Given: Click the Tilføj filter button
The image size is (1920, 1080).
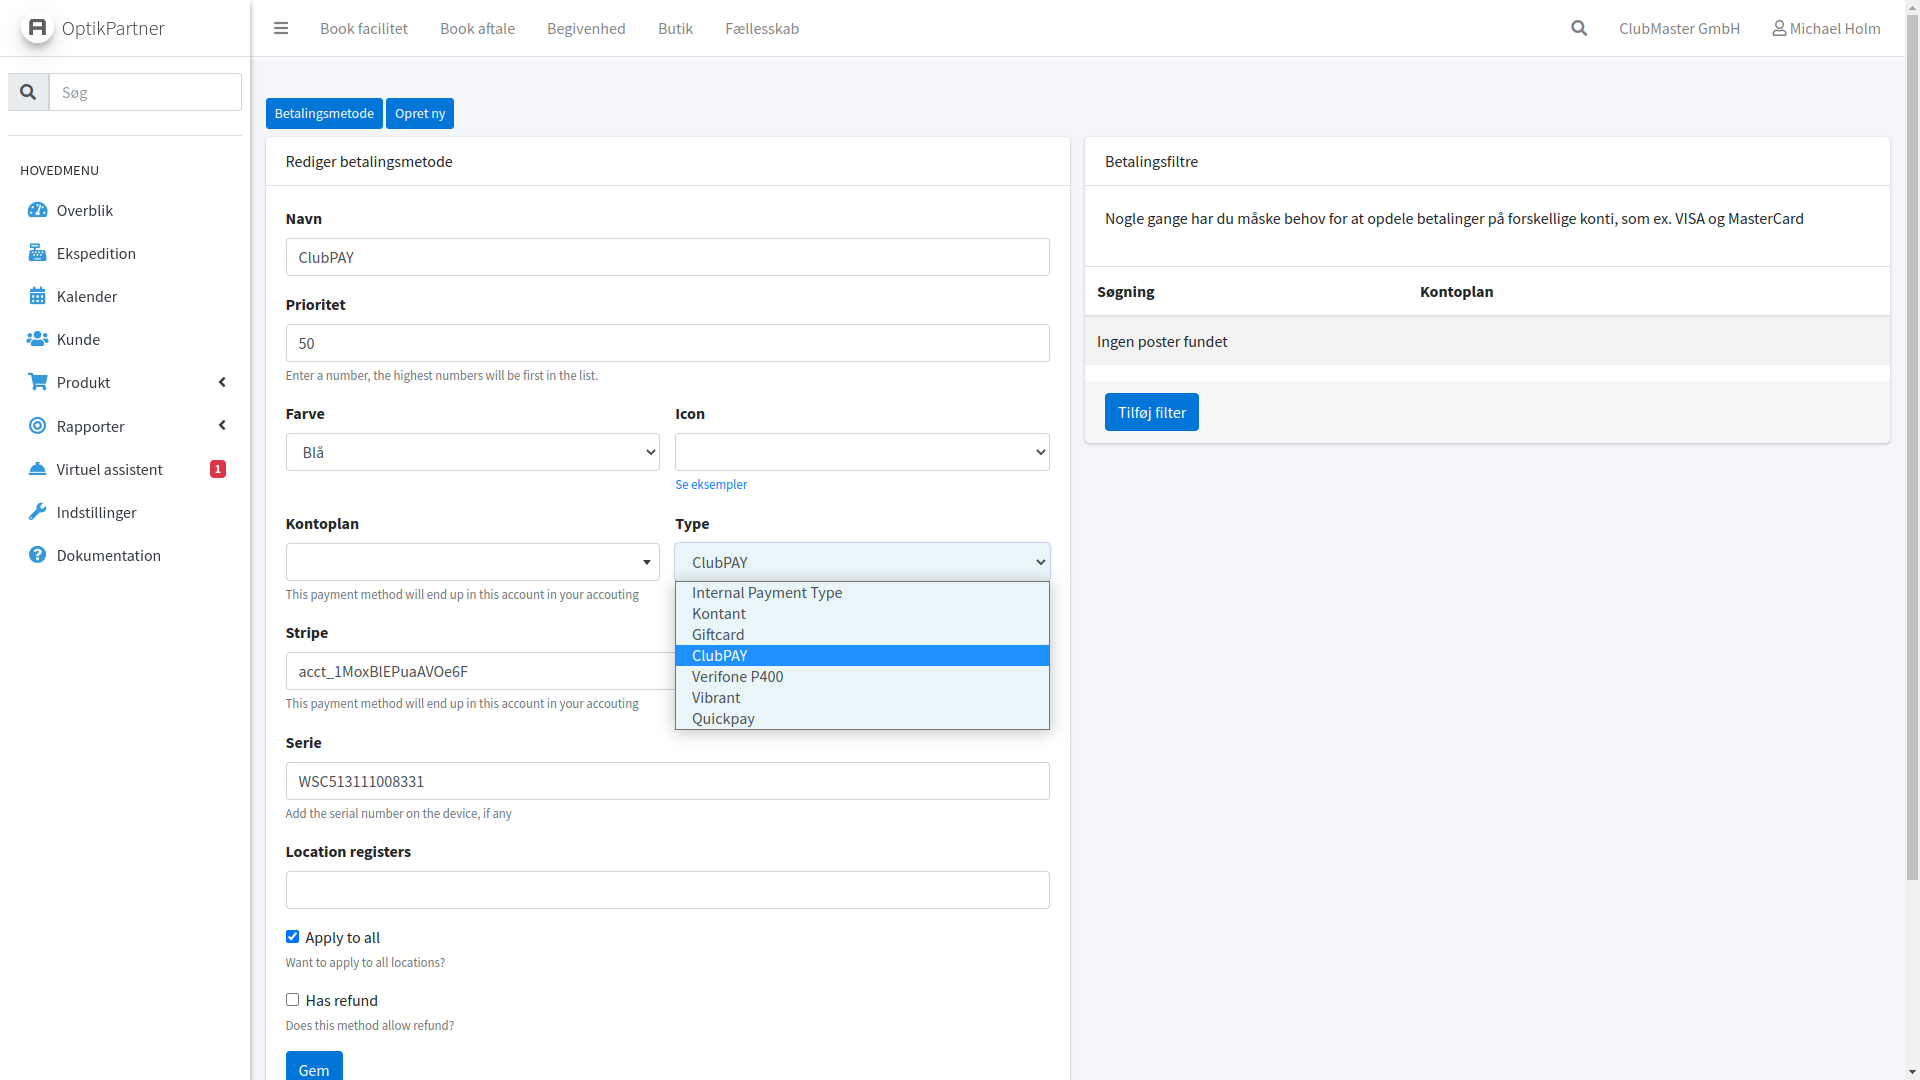Looking at the screenshot, I should (1151, 412).
